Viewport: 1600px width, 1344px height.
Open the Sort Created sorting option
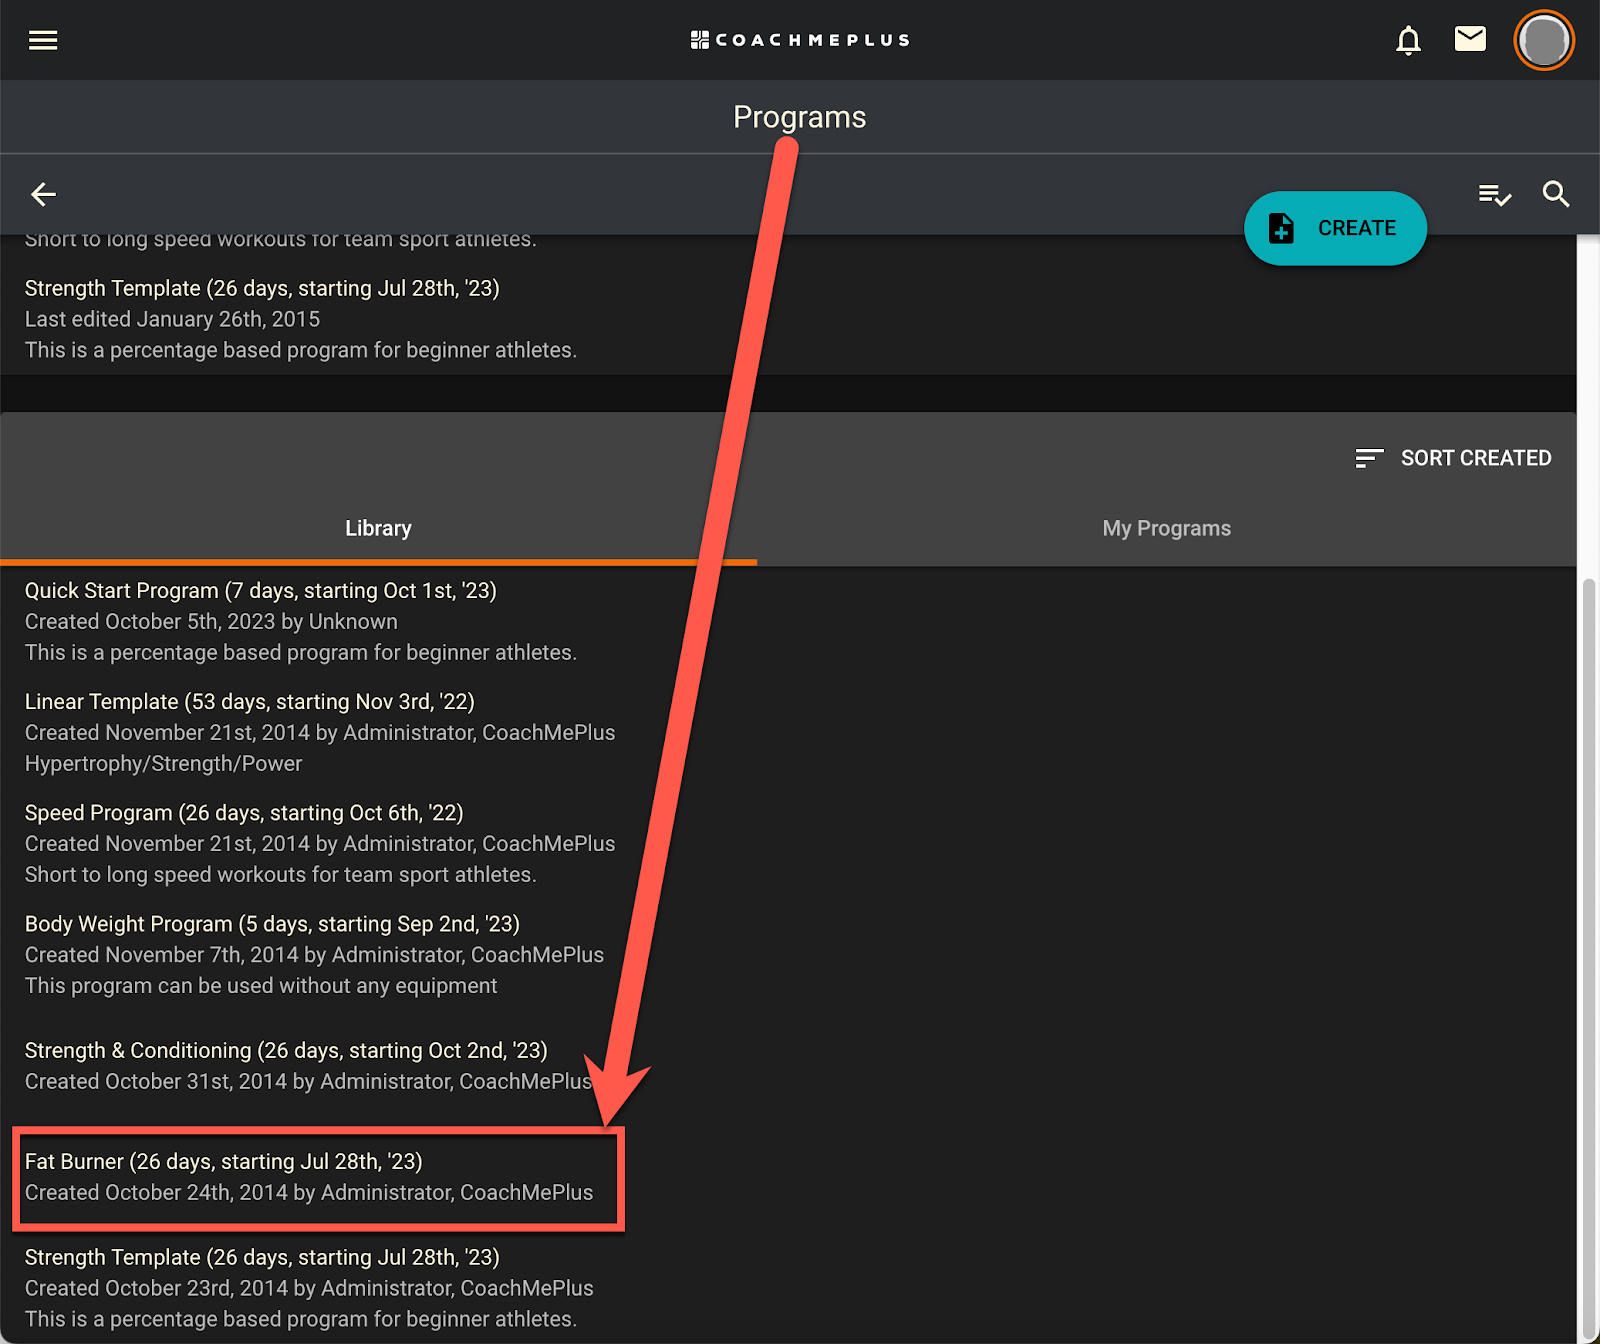coord(1453,458)
